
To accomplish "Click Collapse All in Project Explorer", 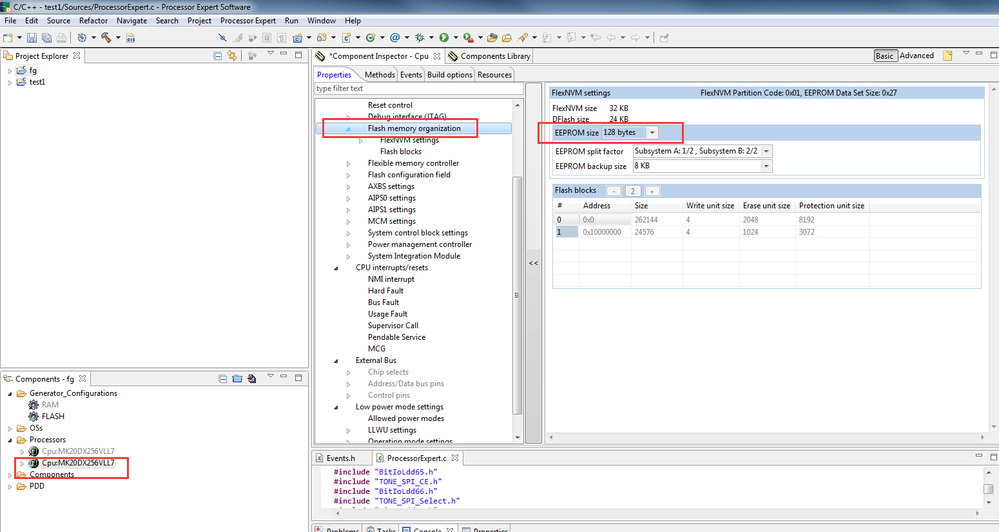I will point(218,56).
